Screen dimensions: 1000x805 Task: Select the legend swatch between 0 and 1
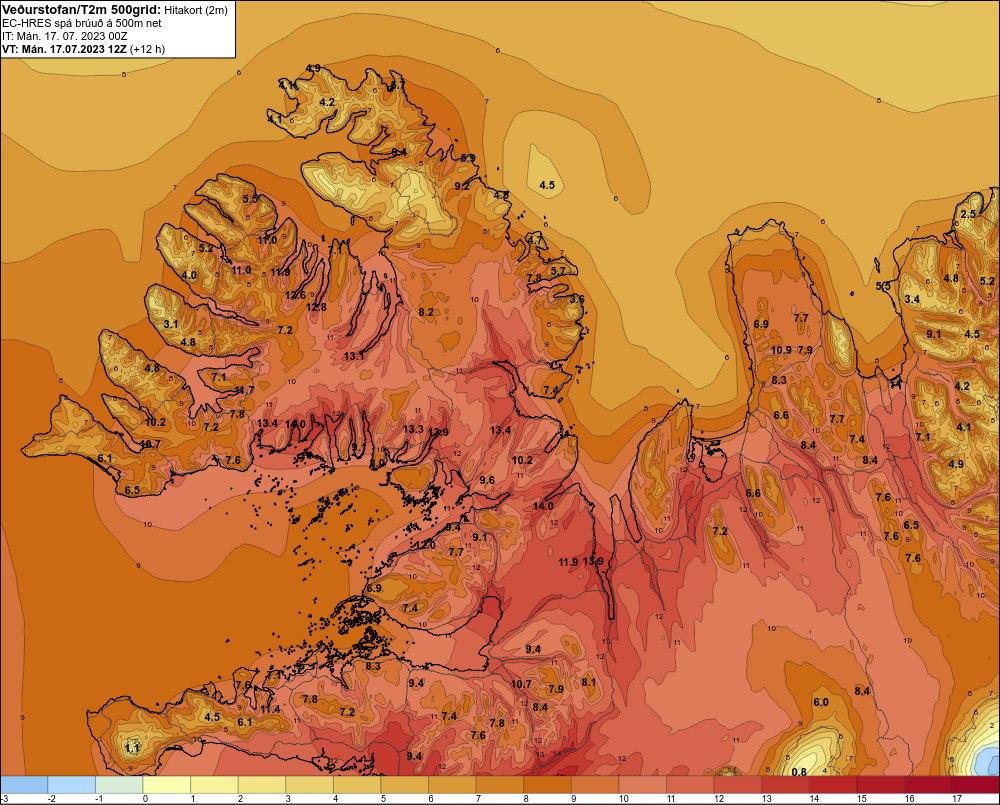click(x=166, y=785)
